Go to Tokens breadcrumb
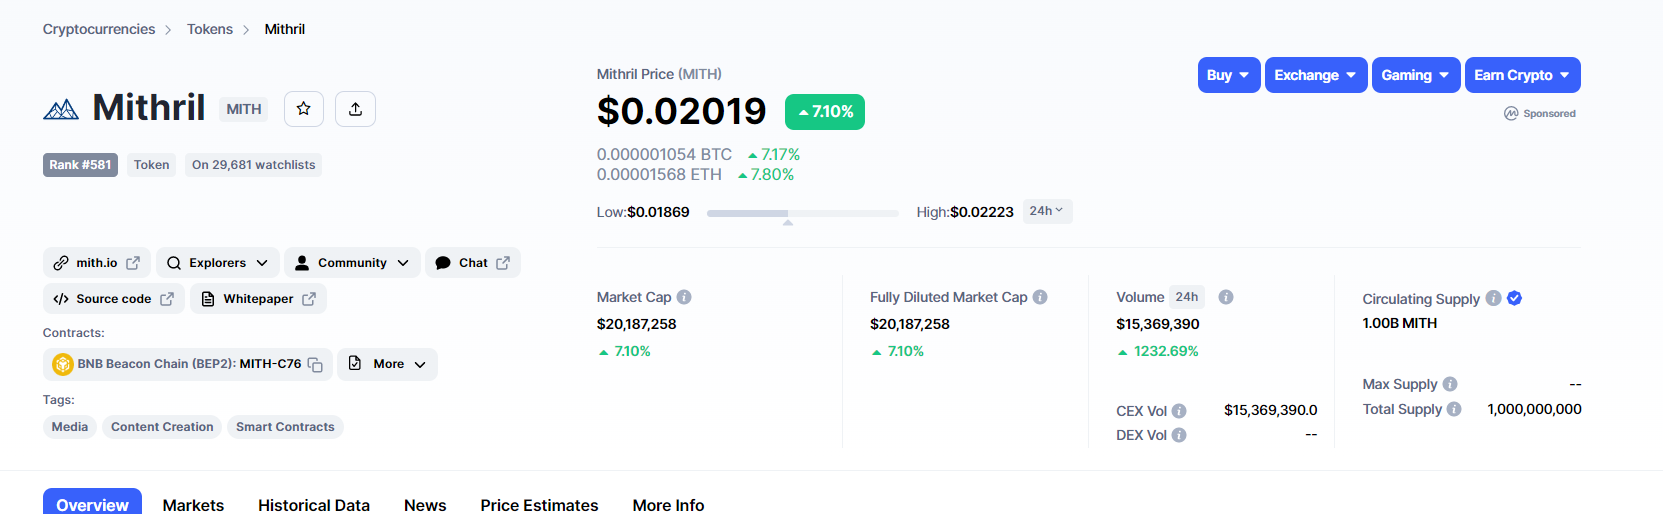1663x514 pixels. pyautogui.click(x=210, y=29)
